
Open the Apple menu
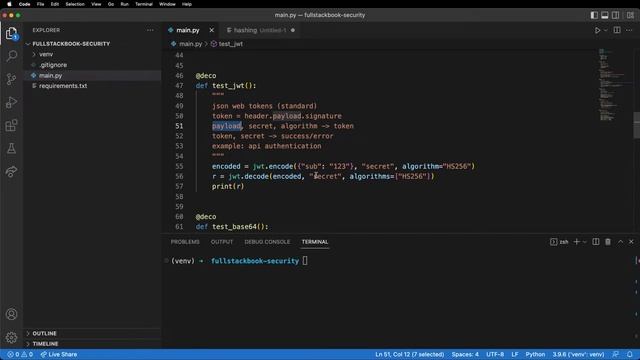tap(9, 4)
